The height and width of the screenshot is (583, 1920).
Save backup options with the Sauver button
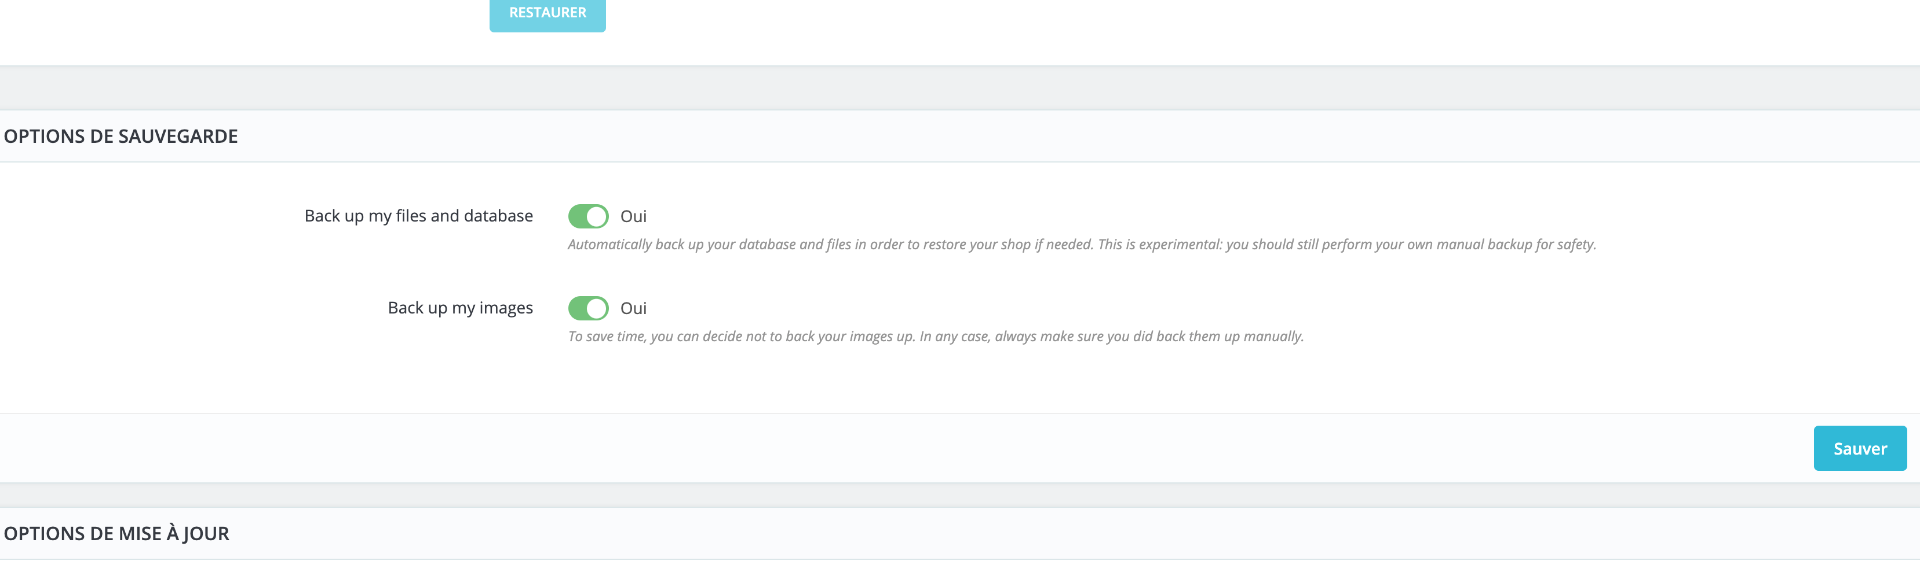(1859, 449)
